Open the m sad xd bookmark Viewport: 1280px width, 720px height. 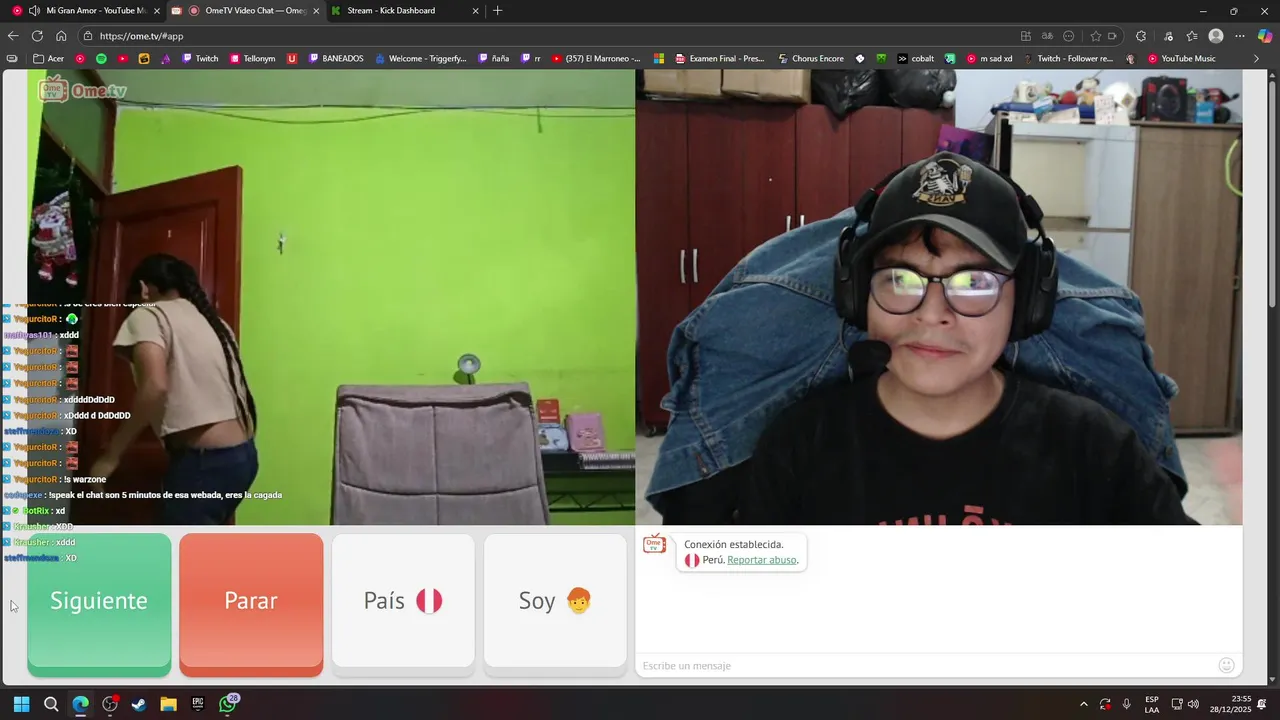(989, 59)
